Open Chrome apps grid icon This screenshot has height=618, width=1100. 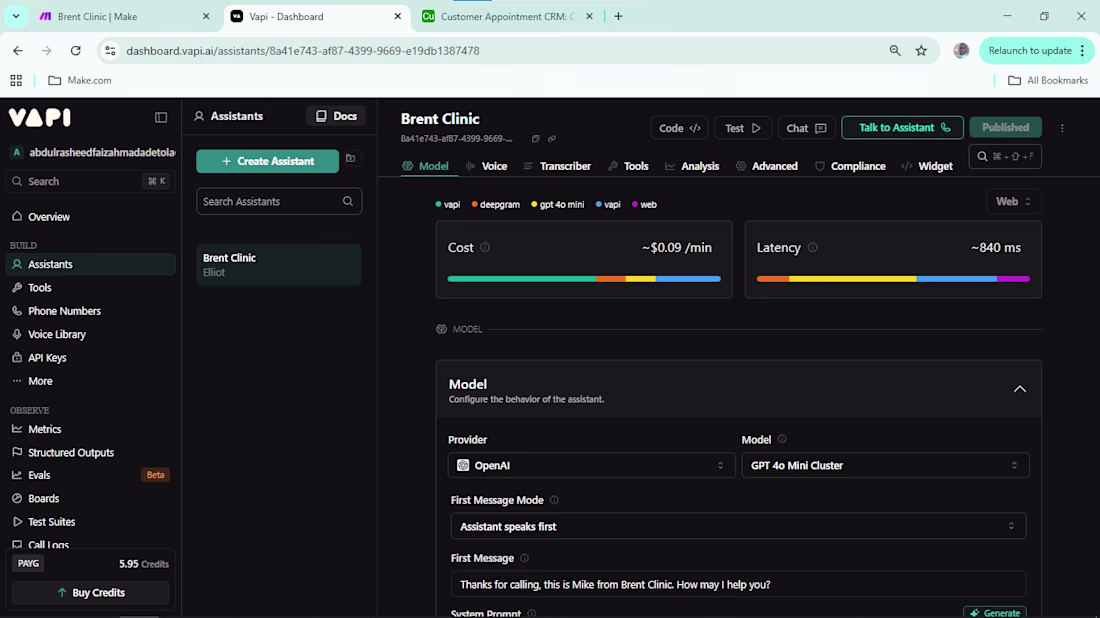pos(16,81)
